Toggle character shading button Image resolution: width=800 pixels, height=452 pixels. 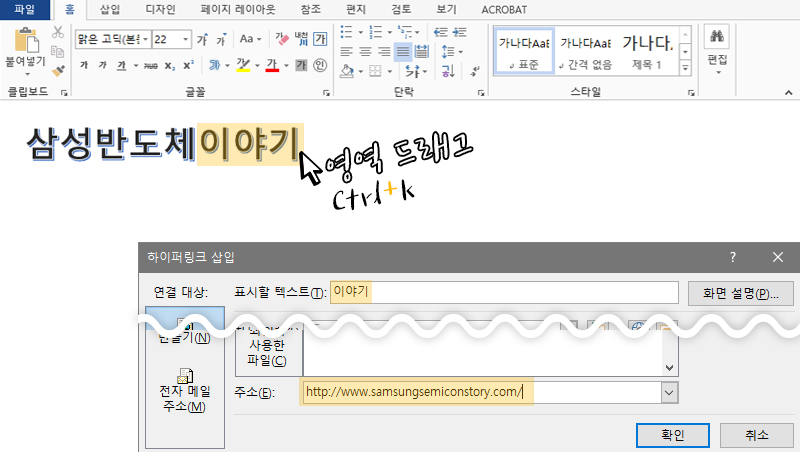pos(302,65)
